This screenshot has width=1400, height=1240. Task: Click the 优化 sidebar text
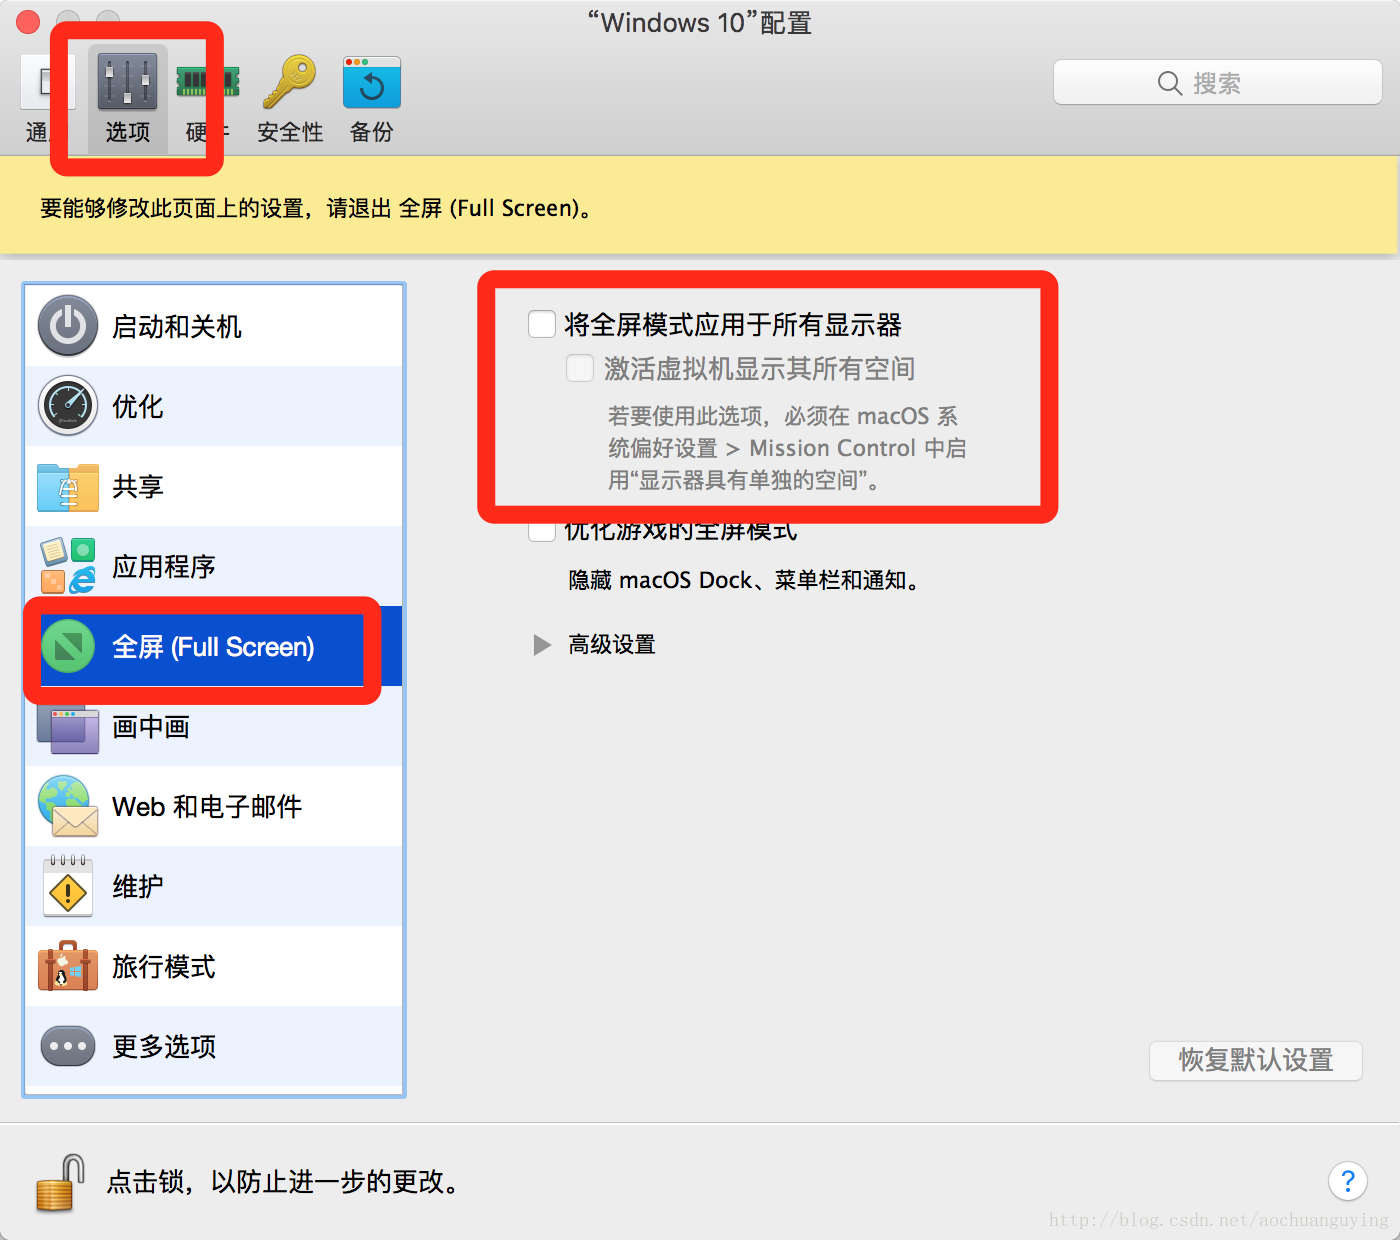pyautogui.click(x=138, y=407)
